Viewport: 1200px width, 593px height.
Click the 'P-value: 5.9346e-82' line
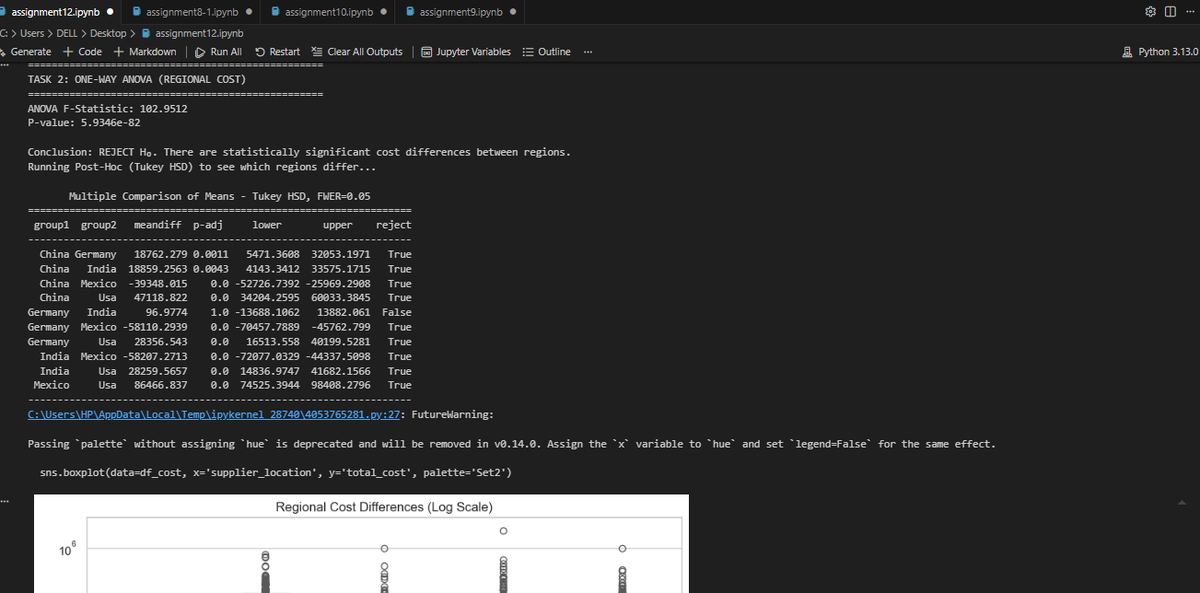pyautogui.click(x=84, y=123)
